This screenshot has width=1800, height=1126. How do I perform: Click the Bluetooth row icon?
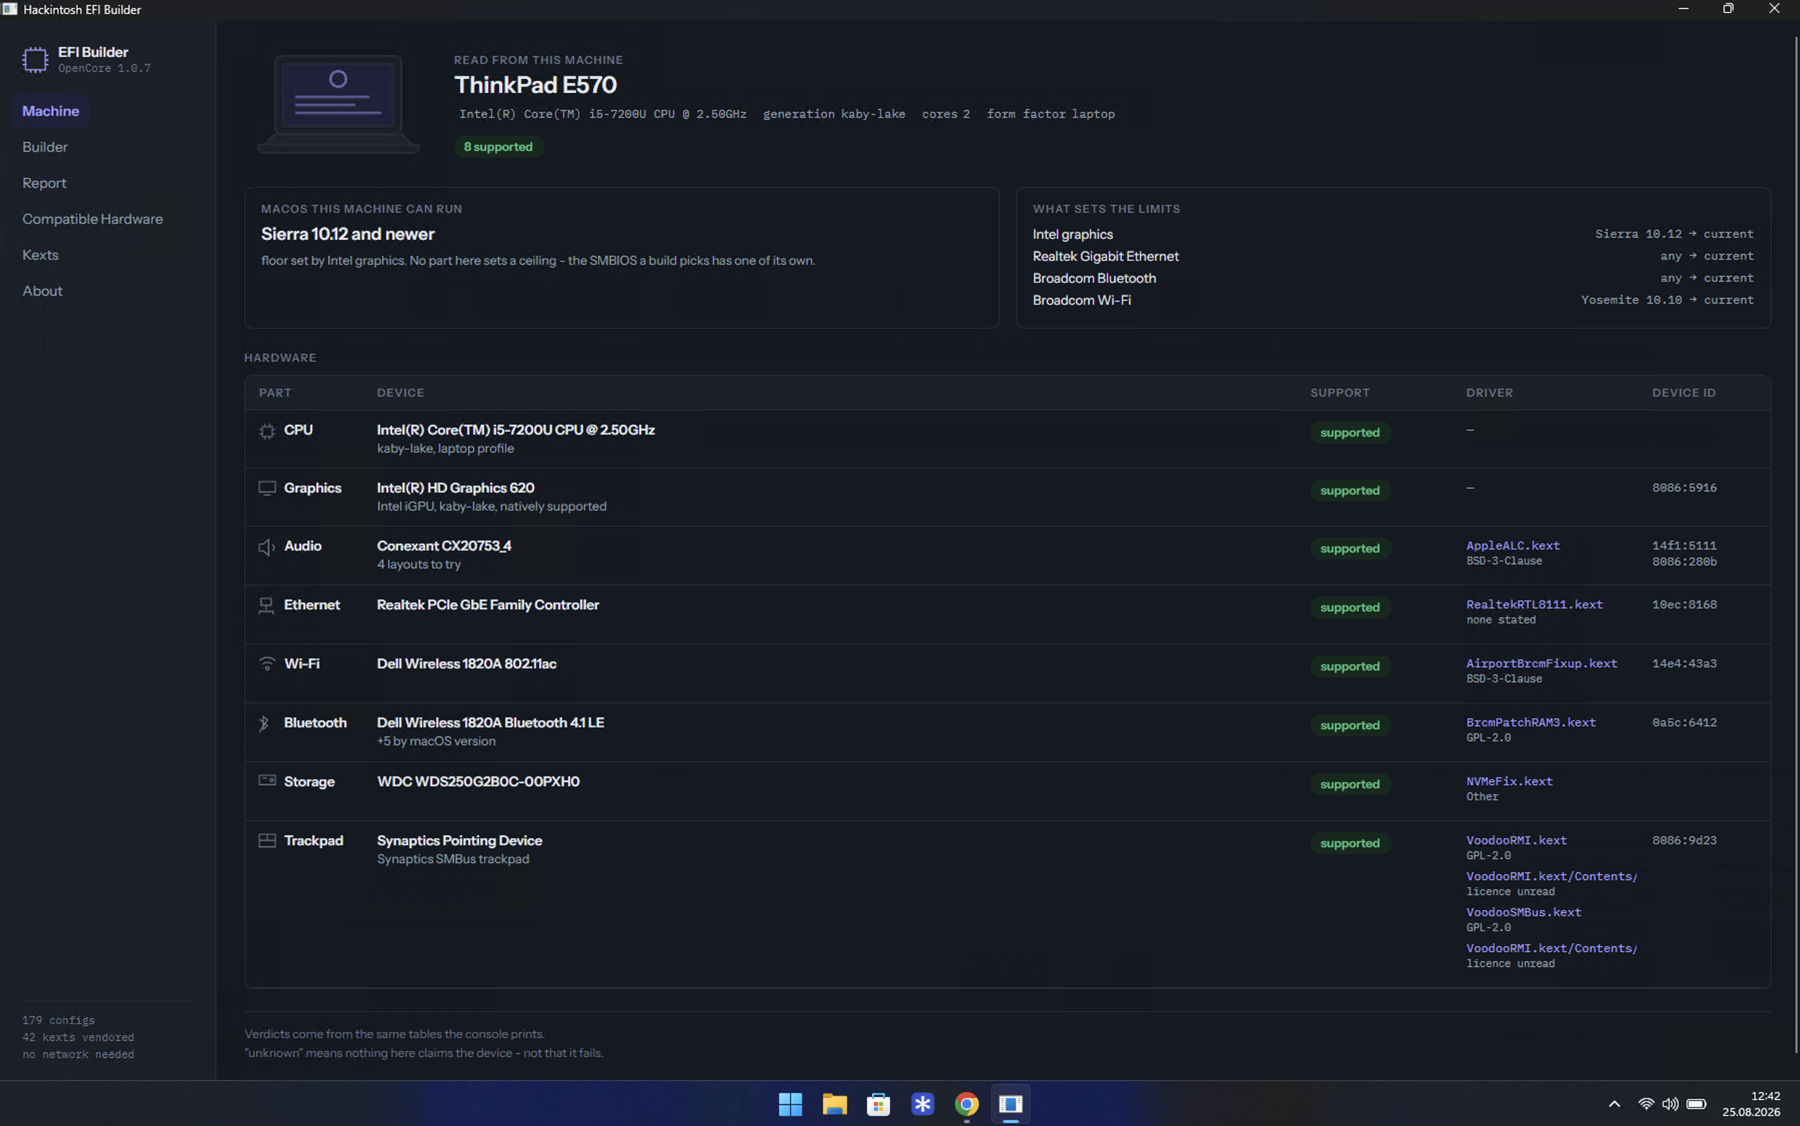pos(264,723)
